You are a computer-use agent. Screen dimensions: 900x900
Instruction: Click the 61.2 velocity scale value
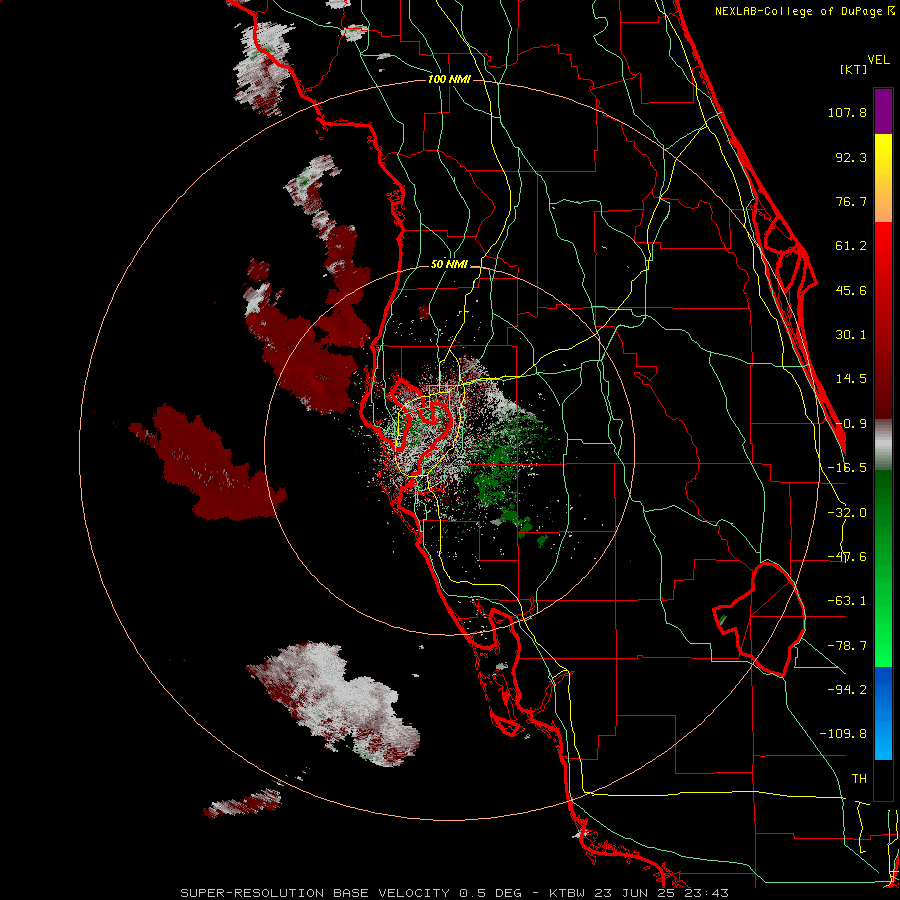[x=851, y=246]
